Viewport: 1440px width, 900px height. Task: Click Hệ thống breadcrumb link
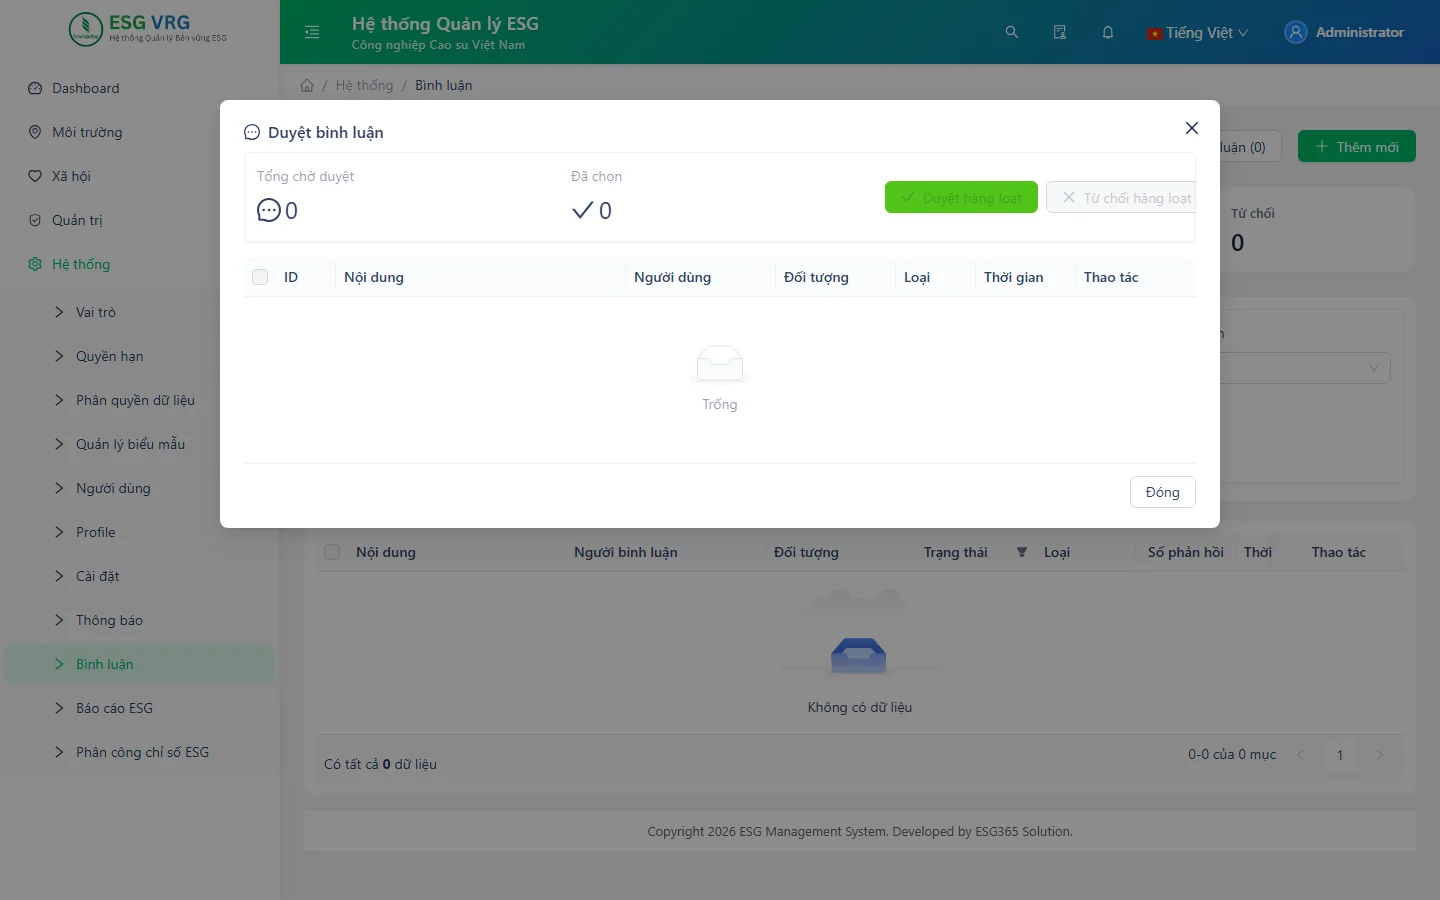coord(364,85)
